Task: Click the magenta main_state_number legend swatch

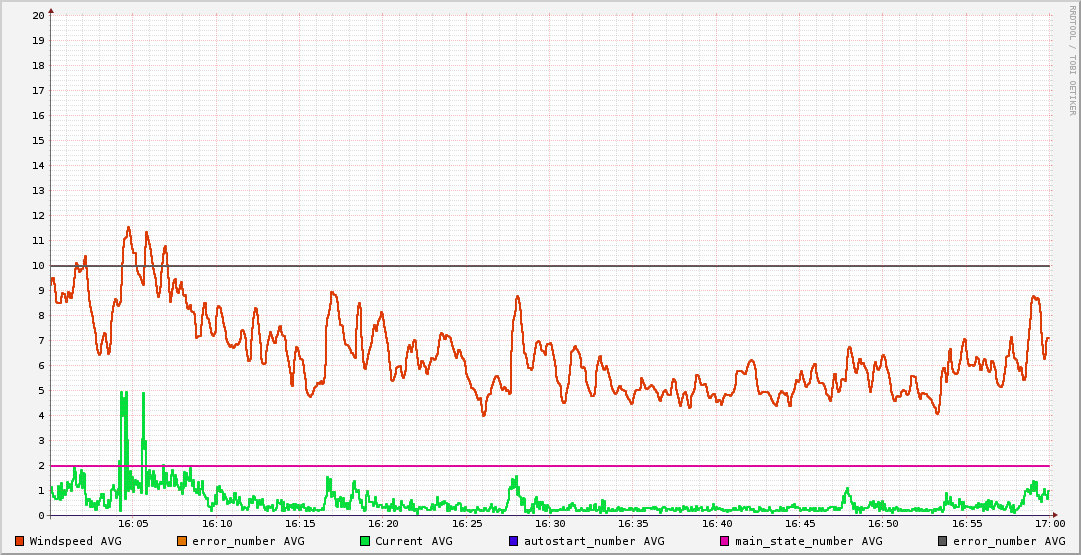Action: tap(725, 541)
